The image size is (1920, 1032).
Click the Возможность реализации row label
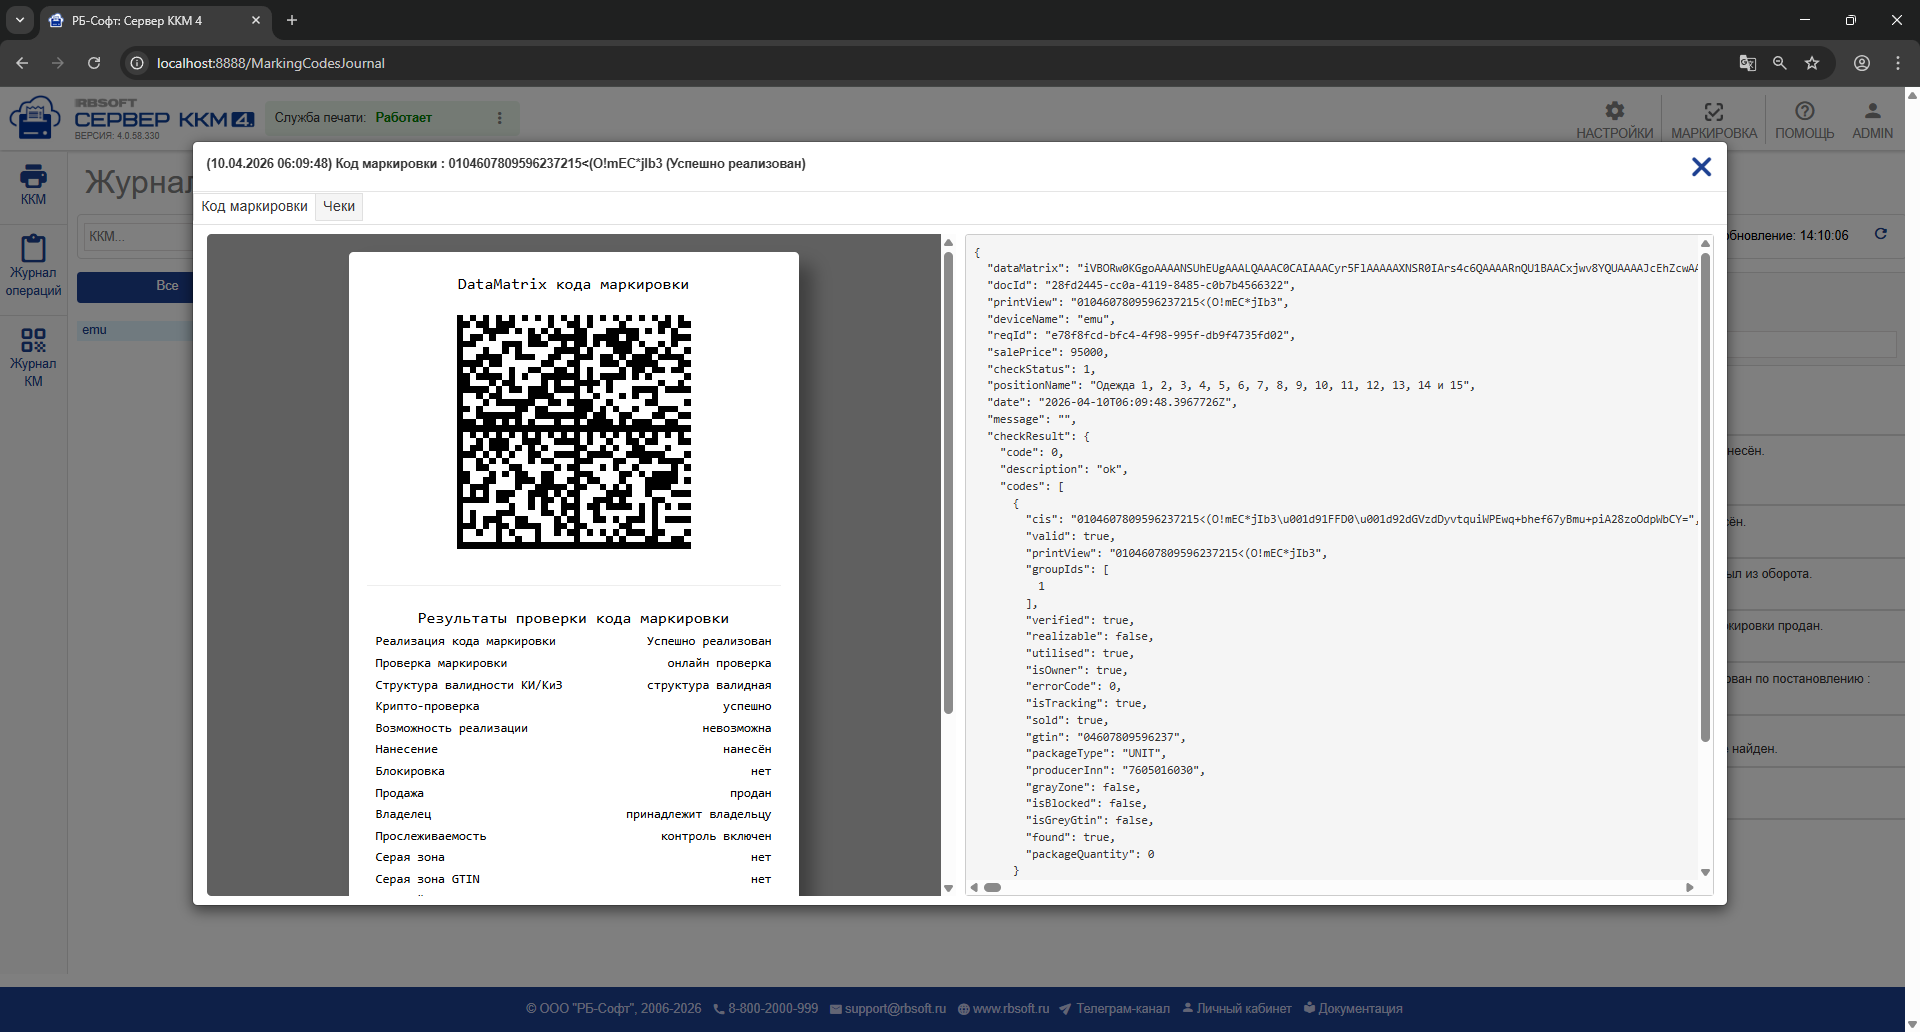451,729
